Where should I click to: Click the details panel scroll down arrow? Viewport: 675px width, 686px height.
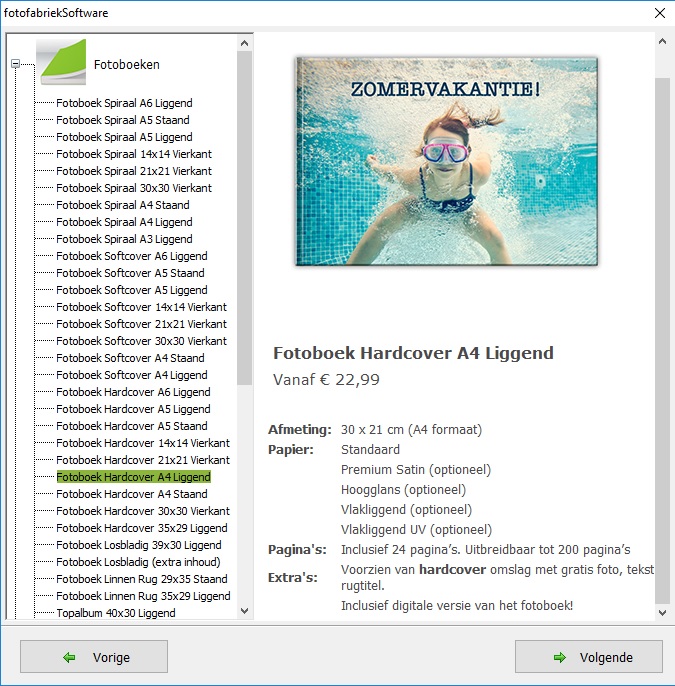661,611
